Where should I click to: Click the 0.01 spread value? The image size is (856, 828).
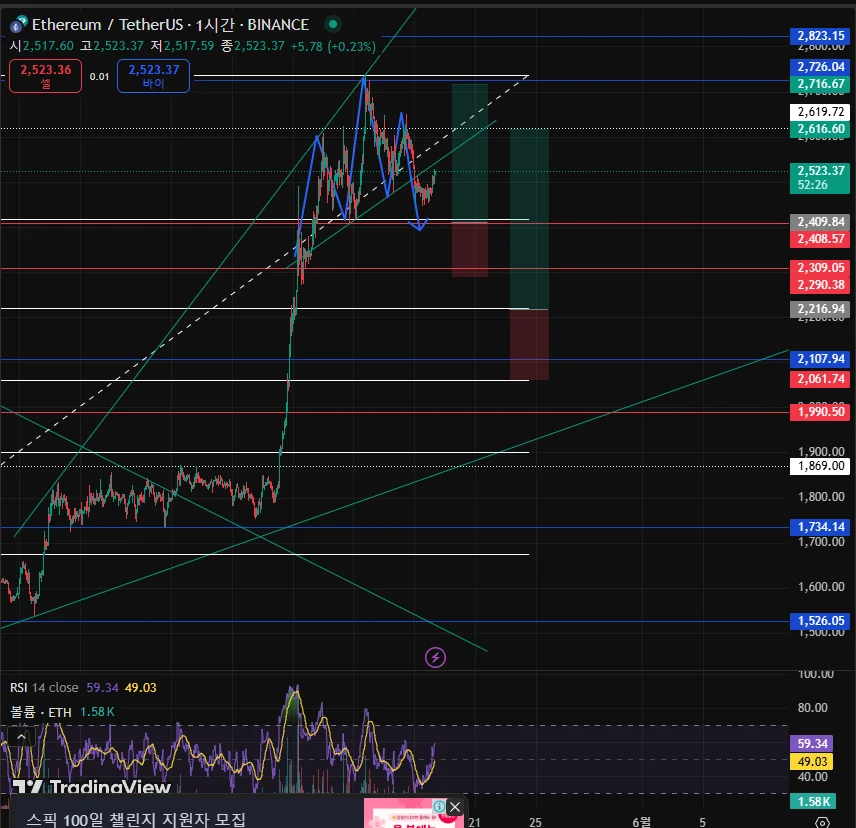click(99, 76)
